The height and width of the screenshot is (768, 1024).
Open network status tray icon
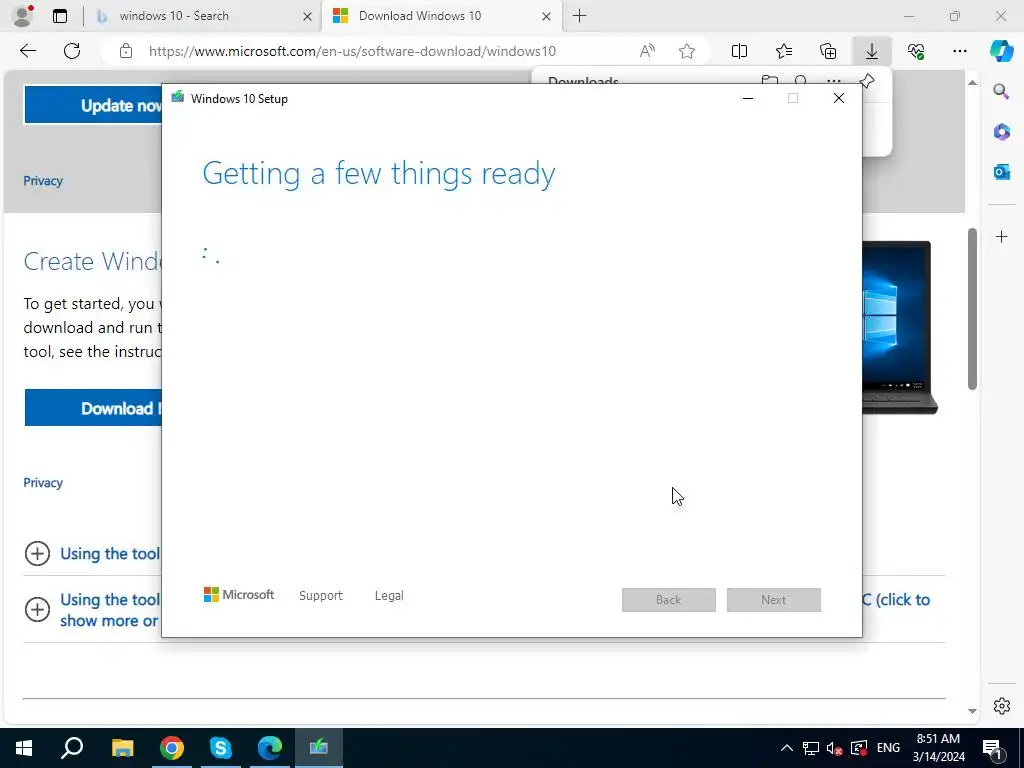tap(810, 748)
